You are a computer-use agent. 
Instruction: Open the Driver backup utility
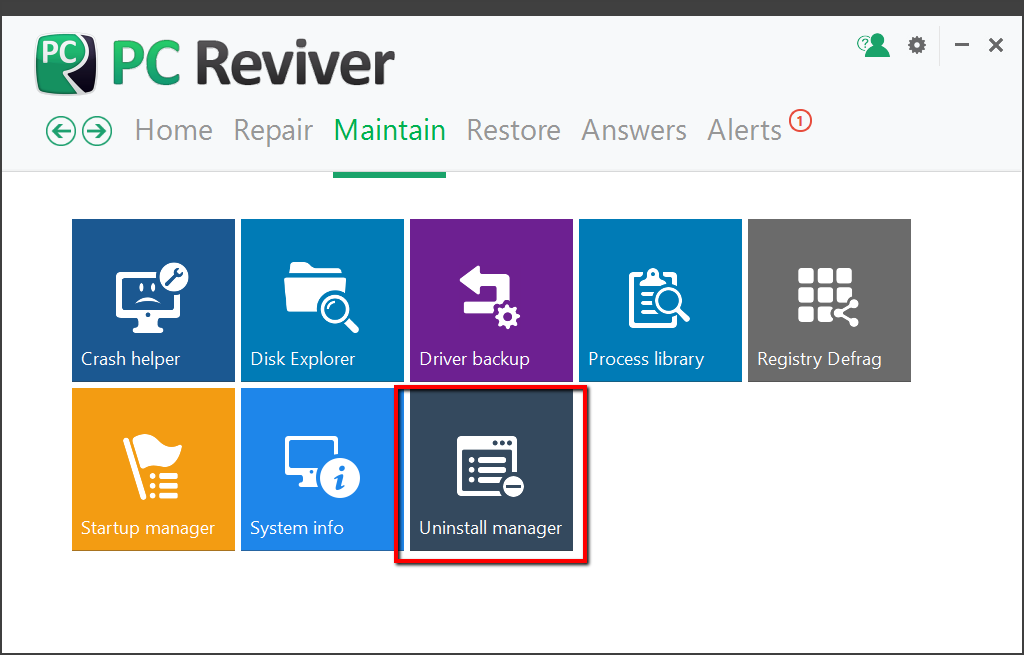[490, 300]
